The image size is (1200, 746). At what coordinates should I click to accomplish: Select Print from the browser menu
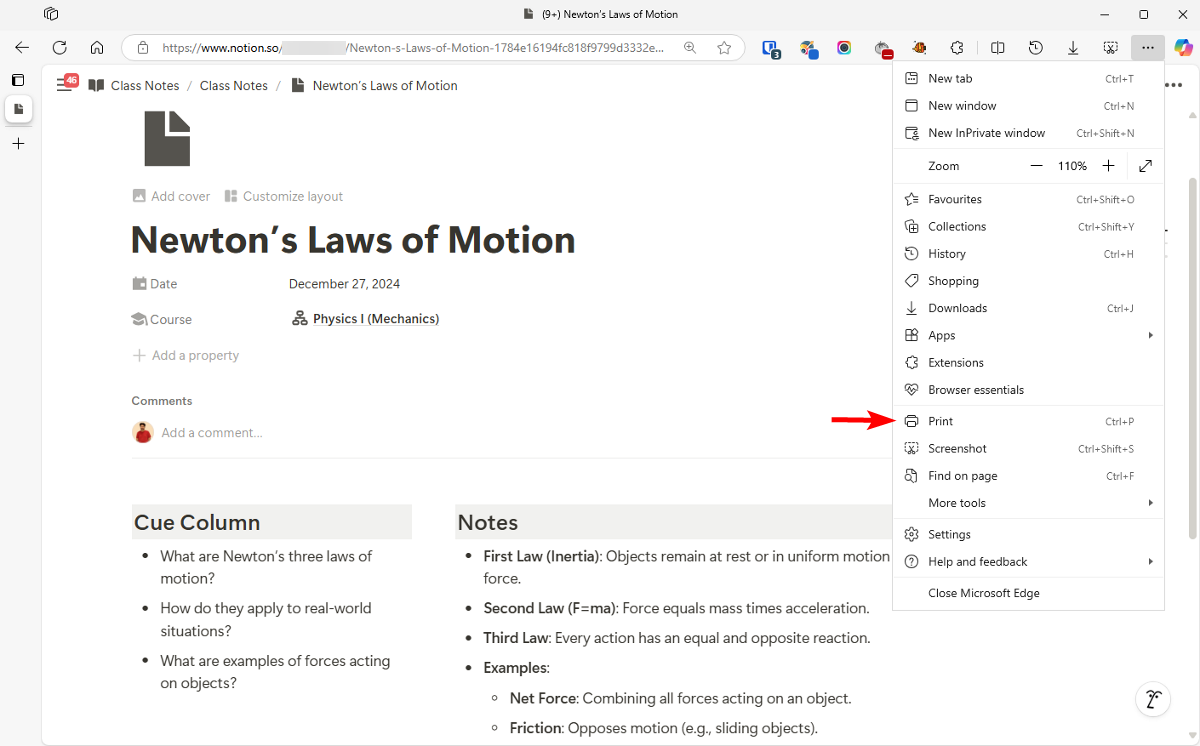940,421
